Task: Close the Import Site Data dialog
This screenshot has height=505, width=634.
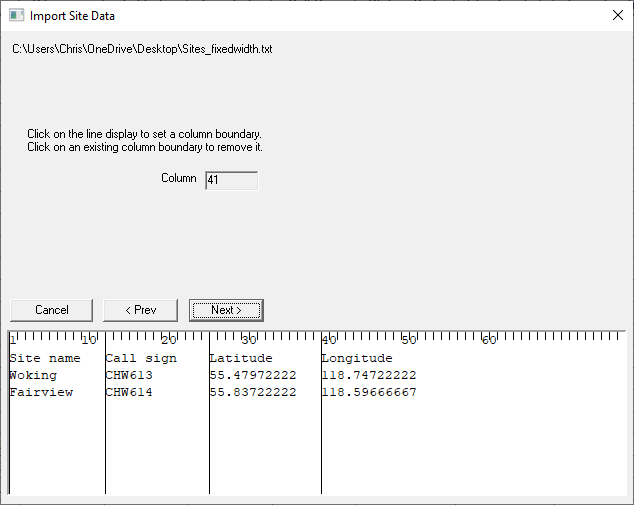Action: tap(617, 16)
